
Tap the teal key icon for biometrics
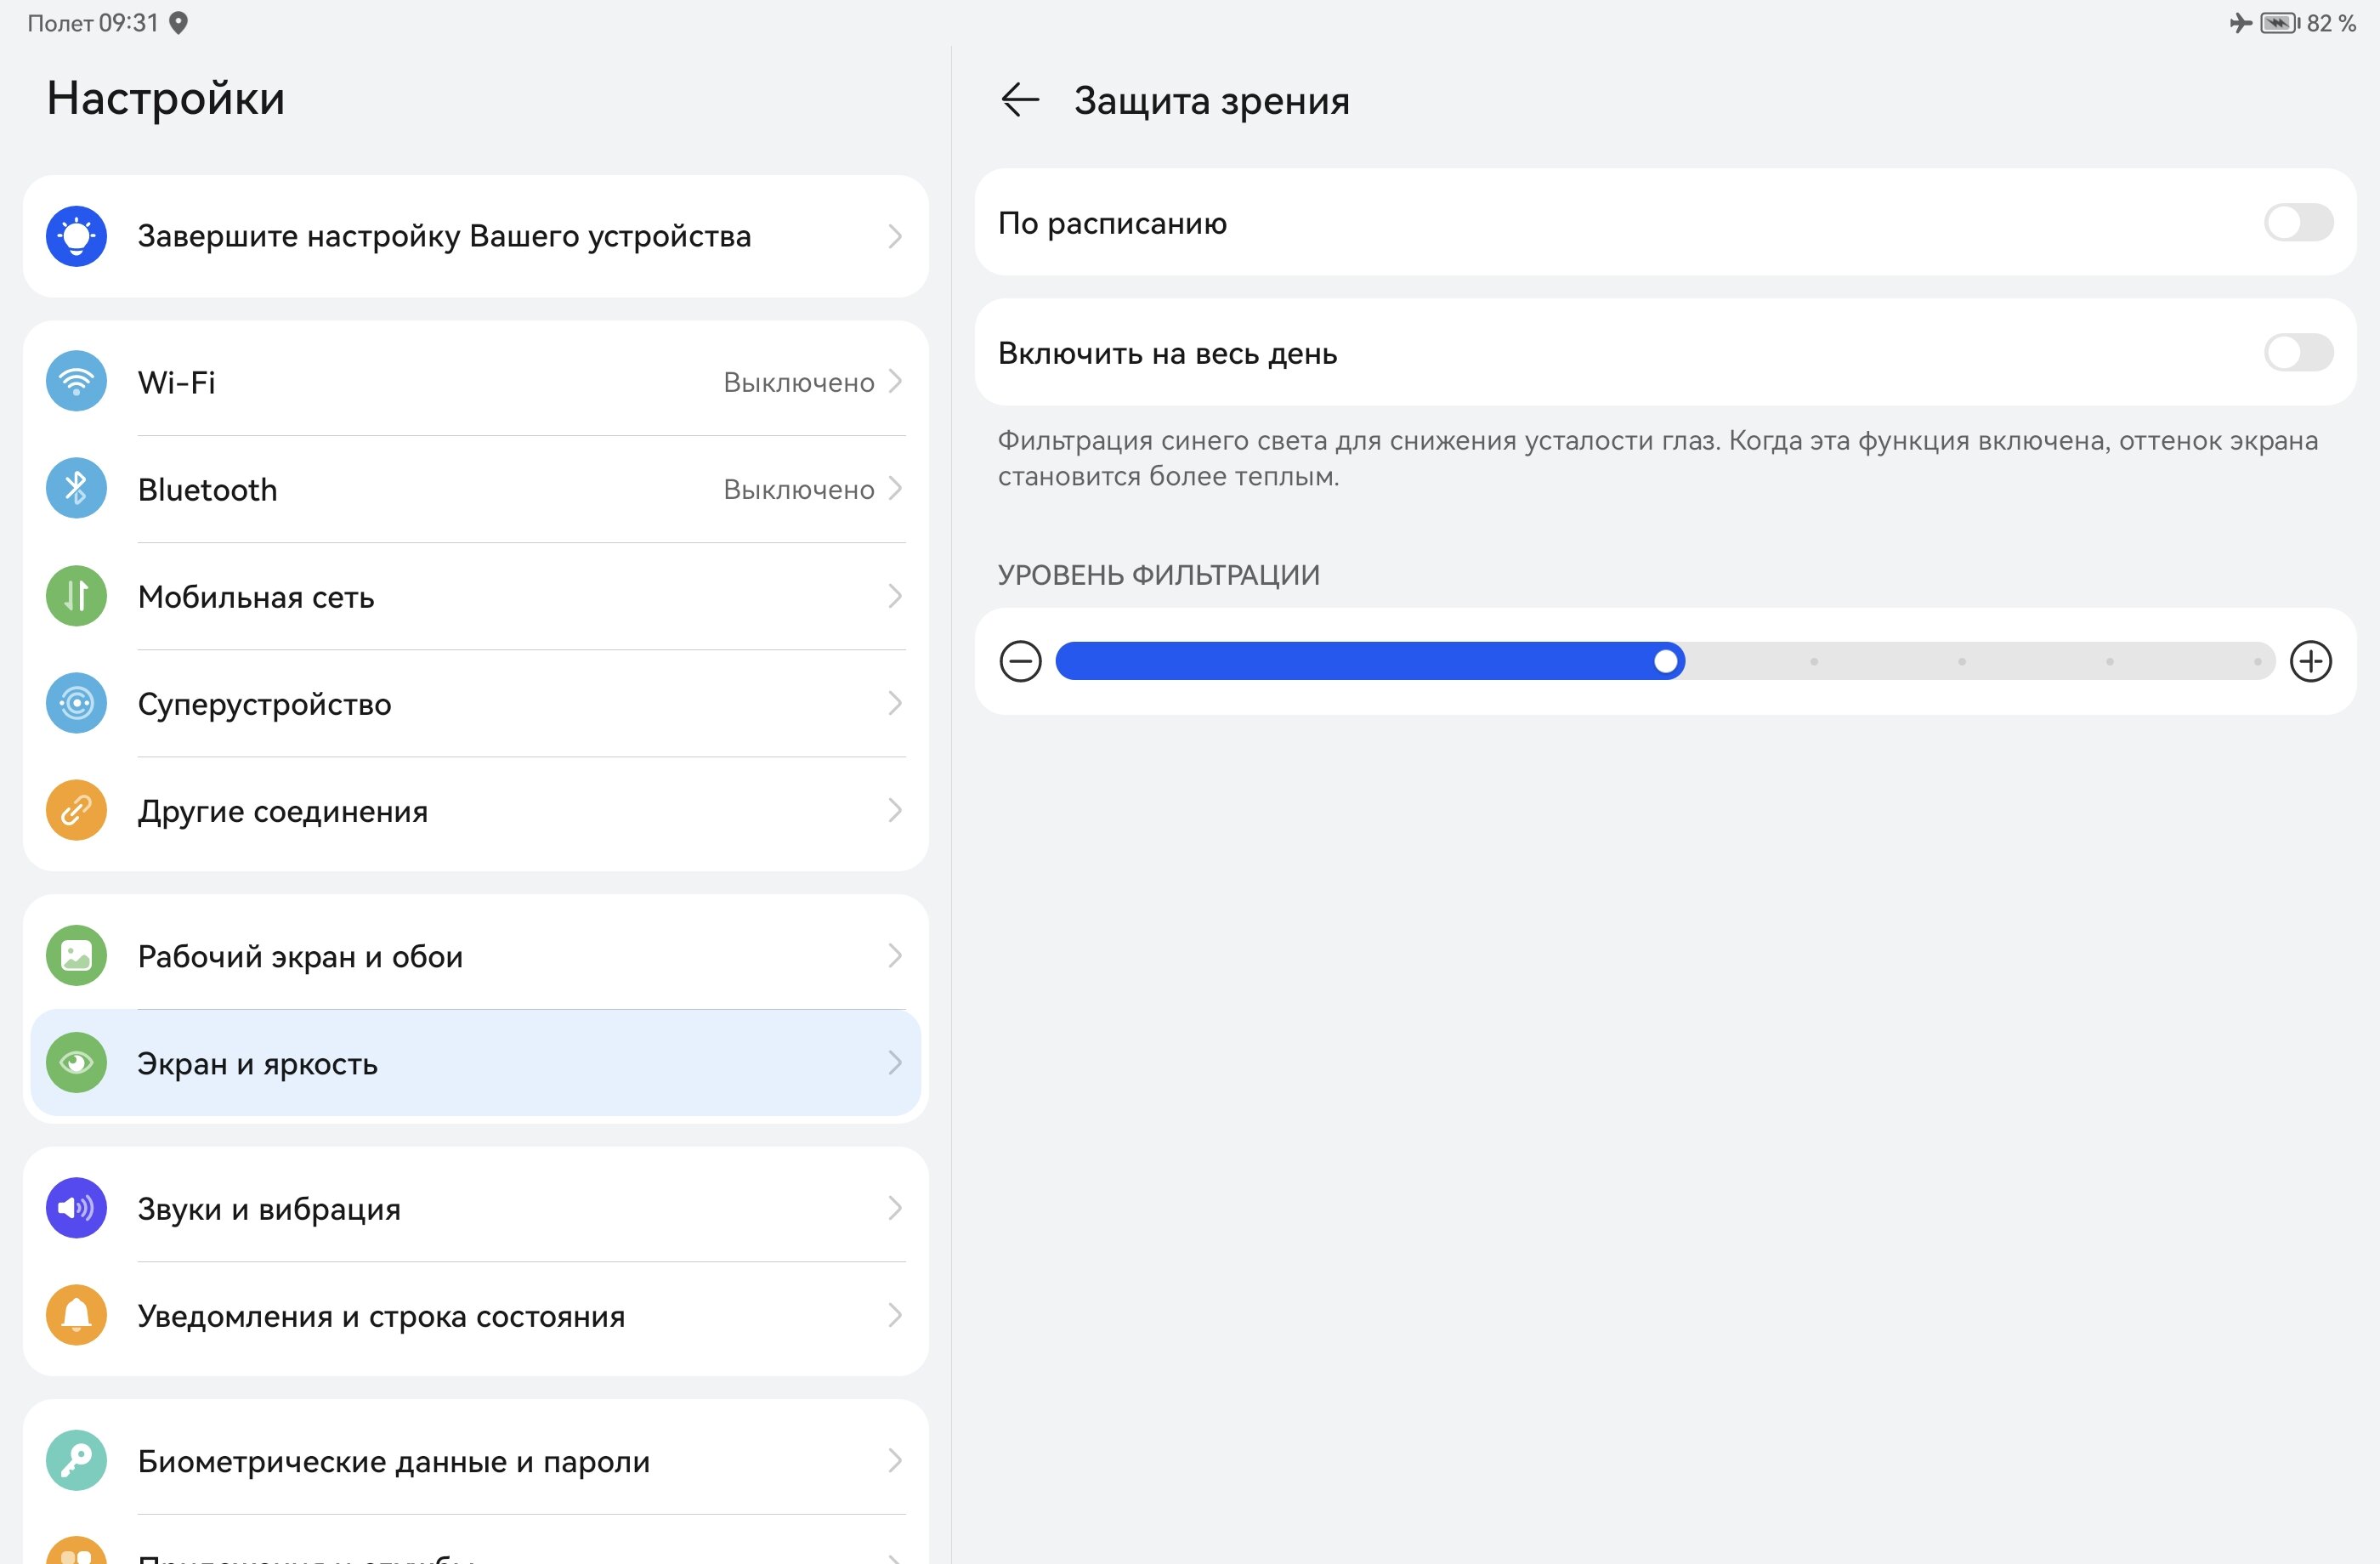tap(76, 1461)
